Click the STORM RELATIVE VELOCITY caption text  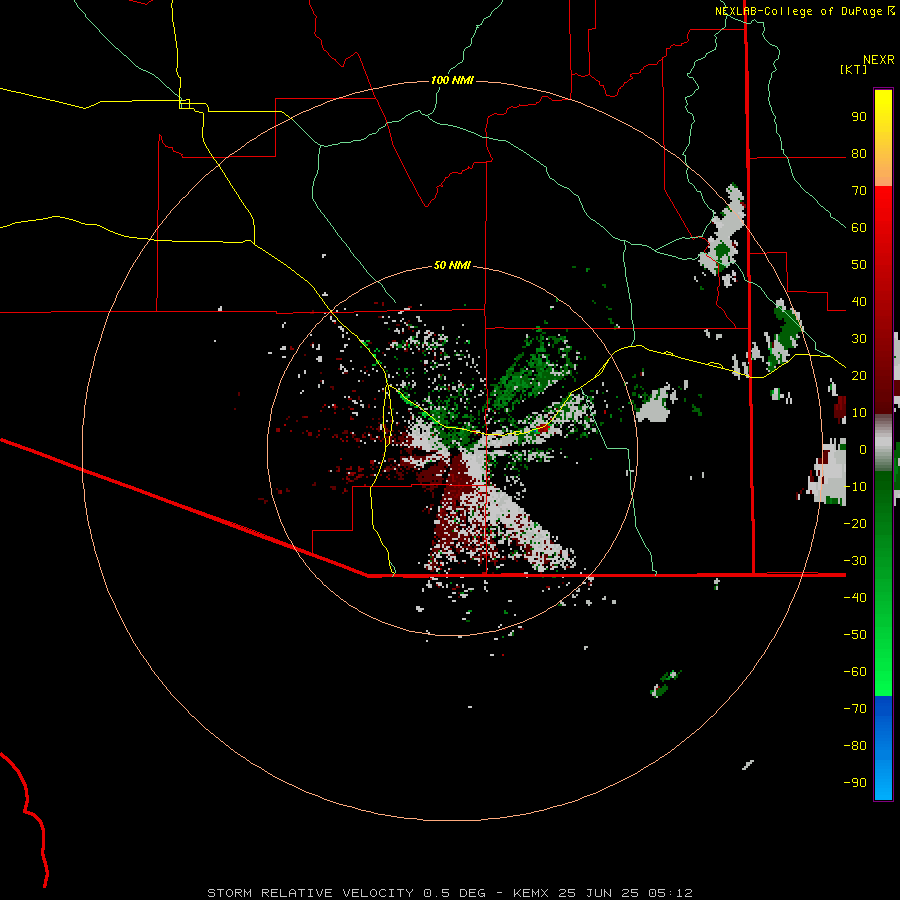[x=310, y=893]
